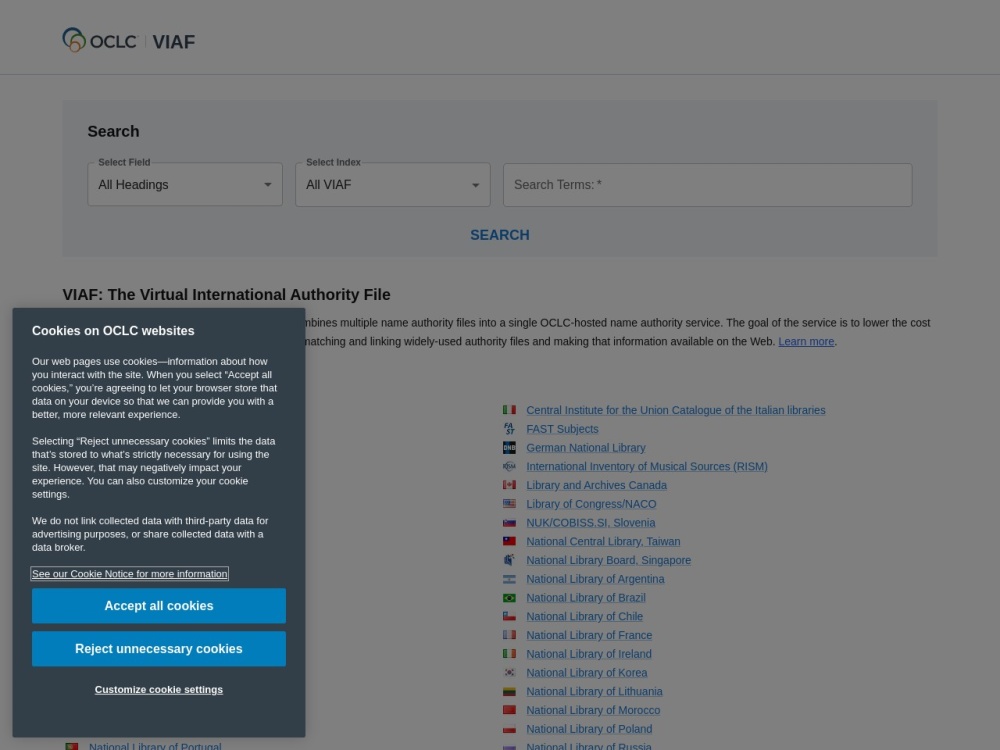This screenshot has height=750, width=1000.
Task: Open National Library of Poland link
Action: [x=589, y=729]
